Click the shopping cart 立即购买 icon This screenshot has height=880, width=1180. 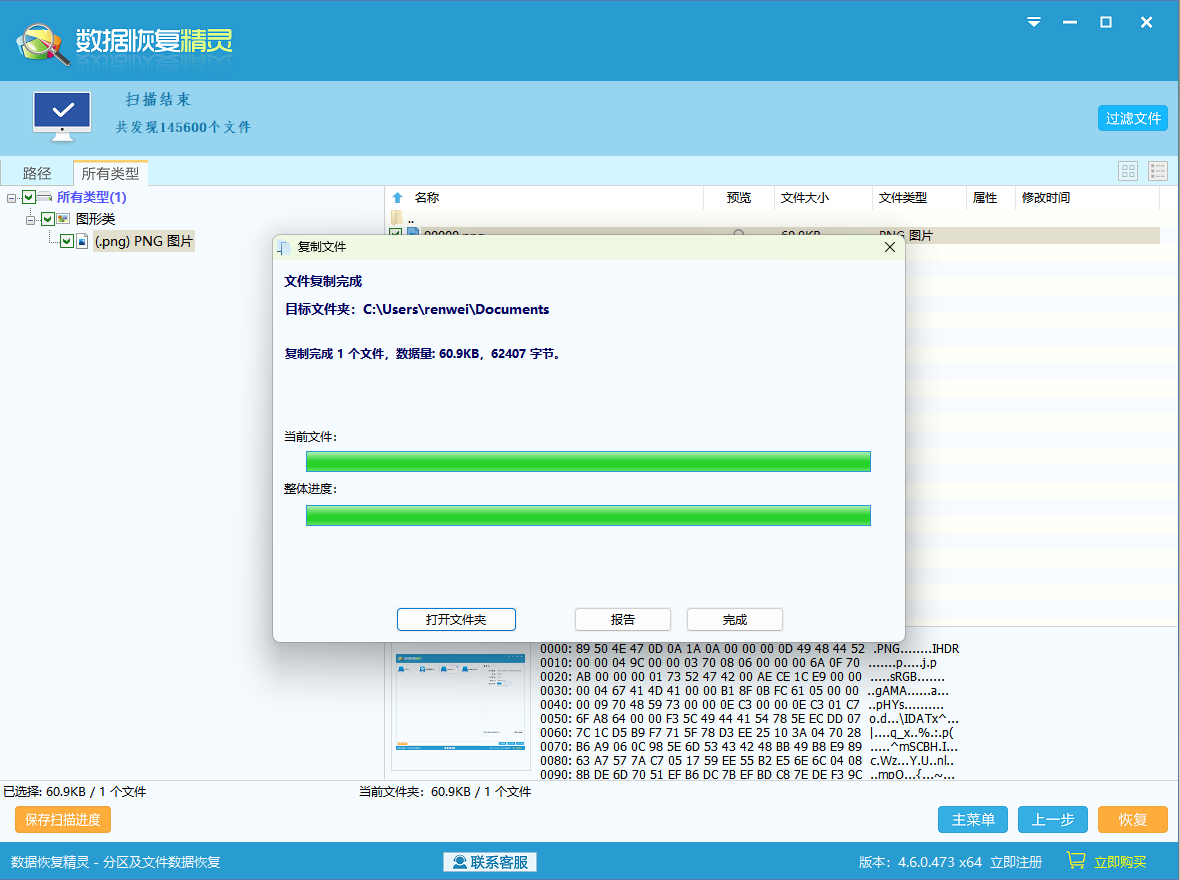(1076, 861)
